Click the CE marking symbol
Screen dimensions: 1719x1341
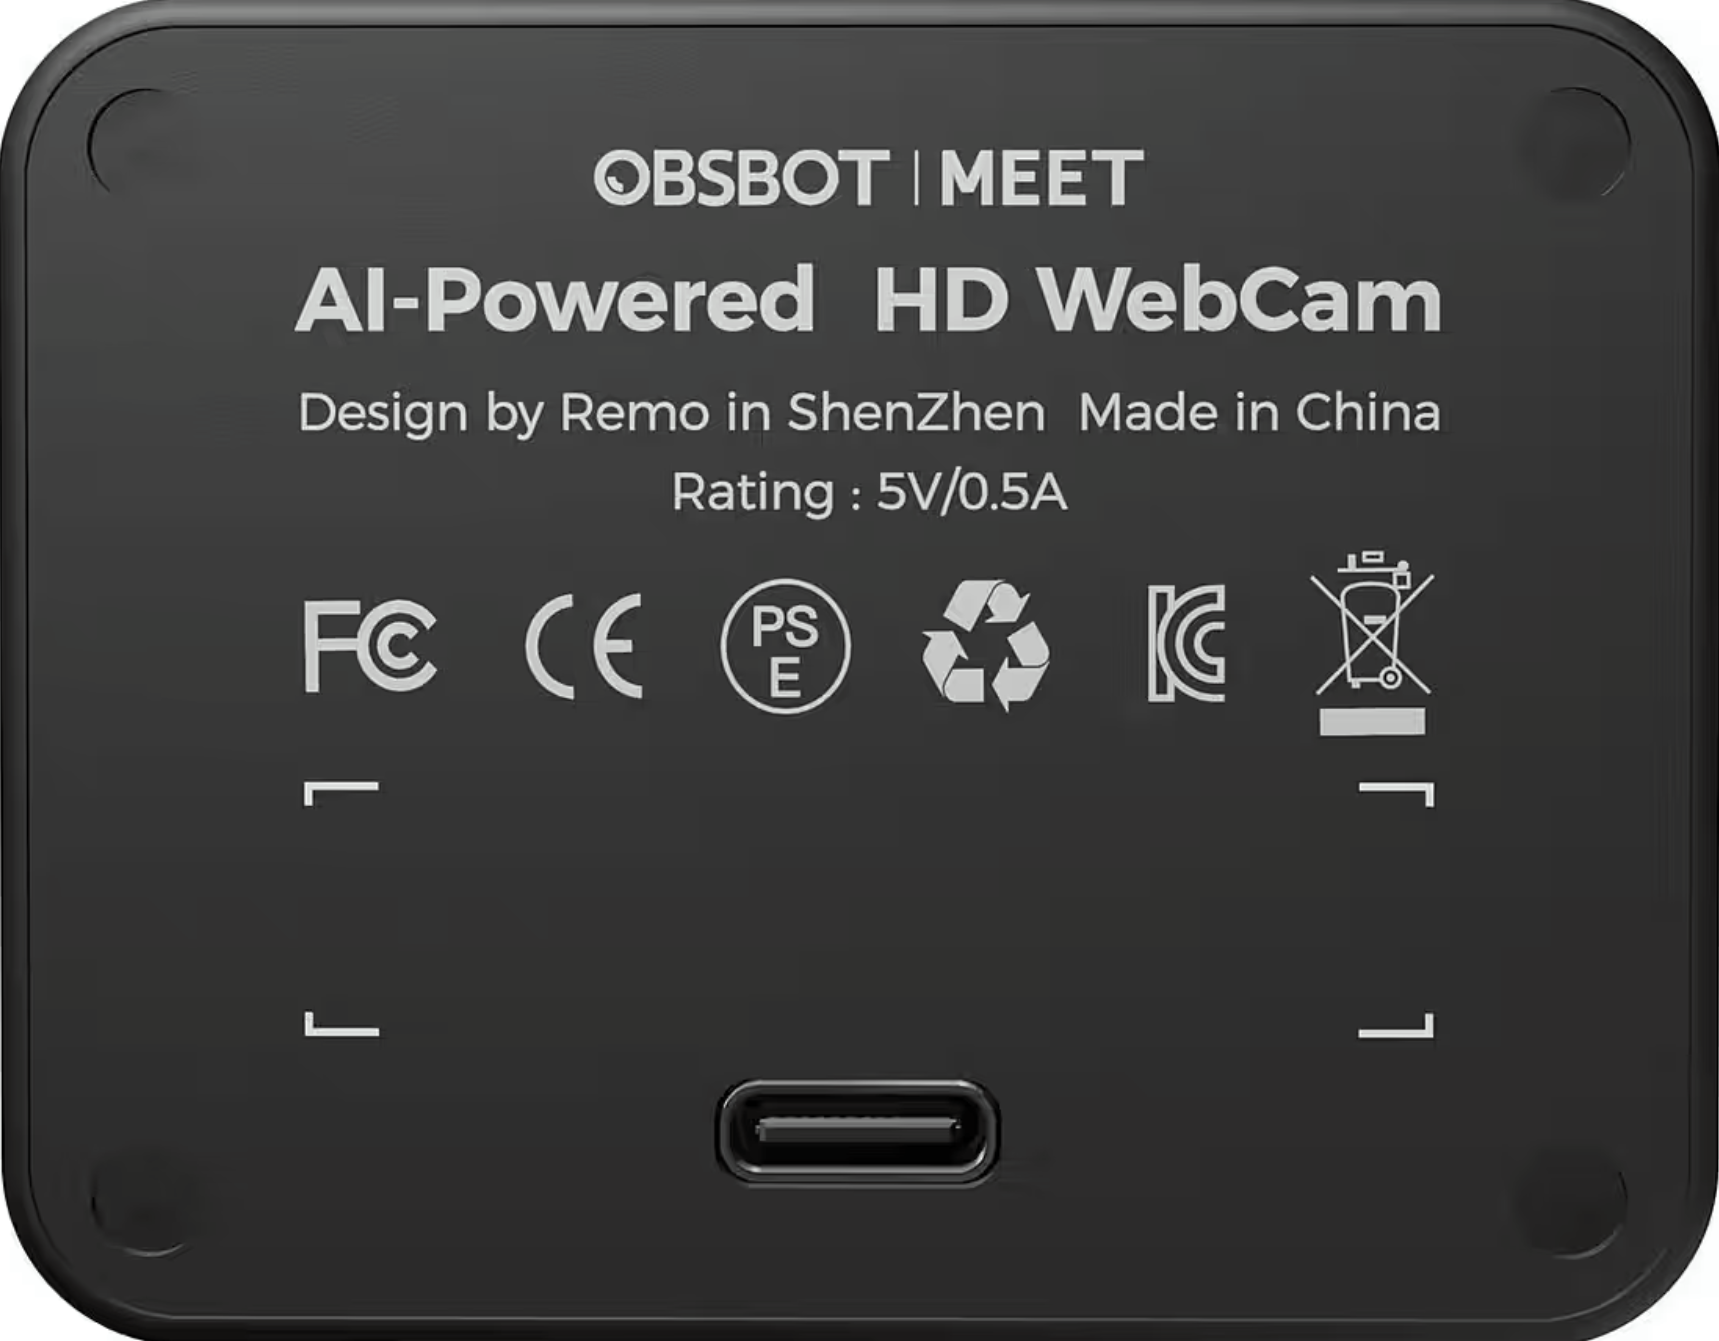click(x=584, y=646)
